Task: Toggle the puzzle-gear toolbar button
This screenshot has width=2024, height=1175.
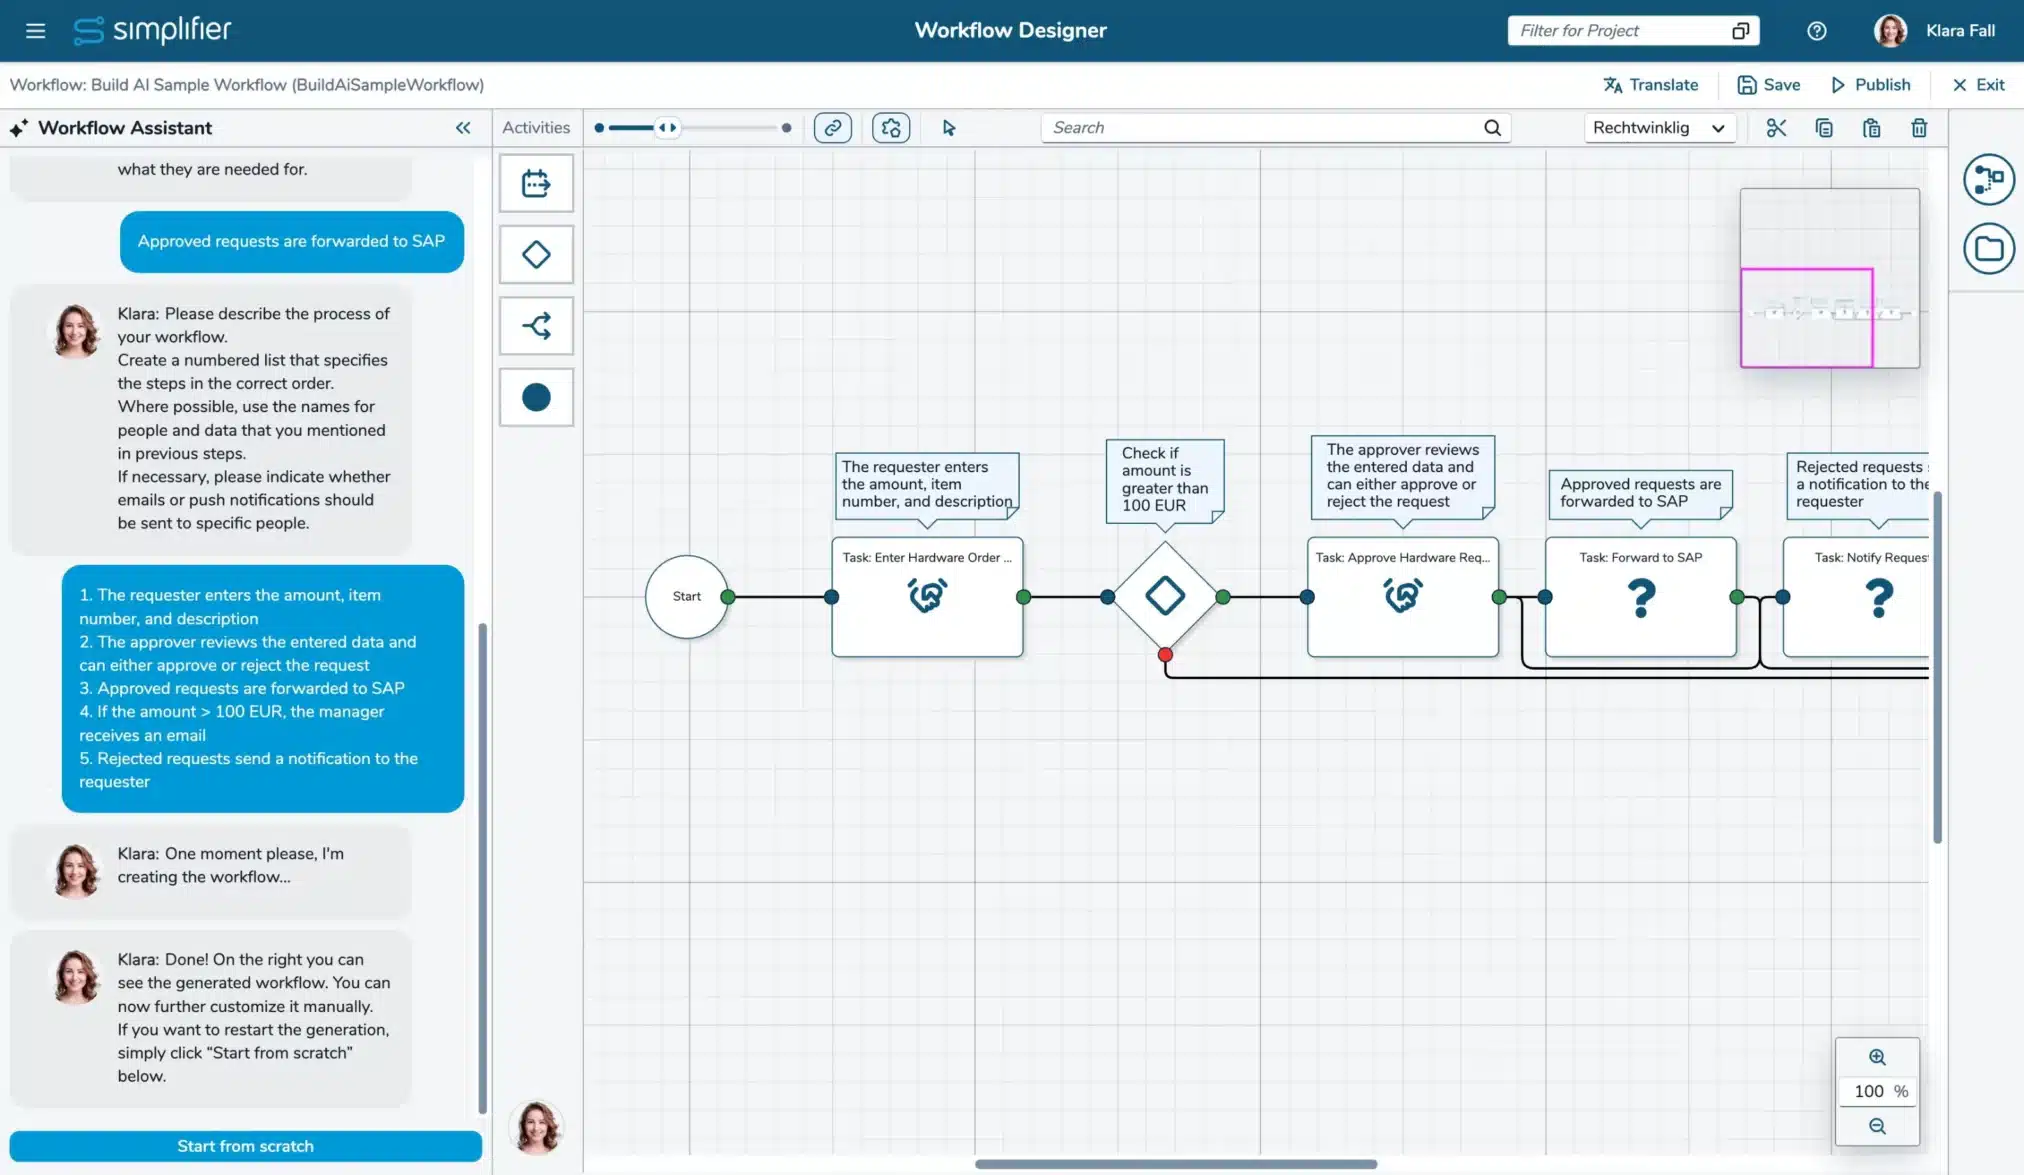Action: (x=891, y=128)
